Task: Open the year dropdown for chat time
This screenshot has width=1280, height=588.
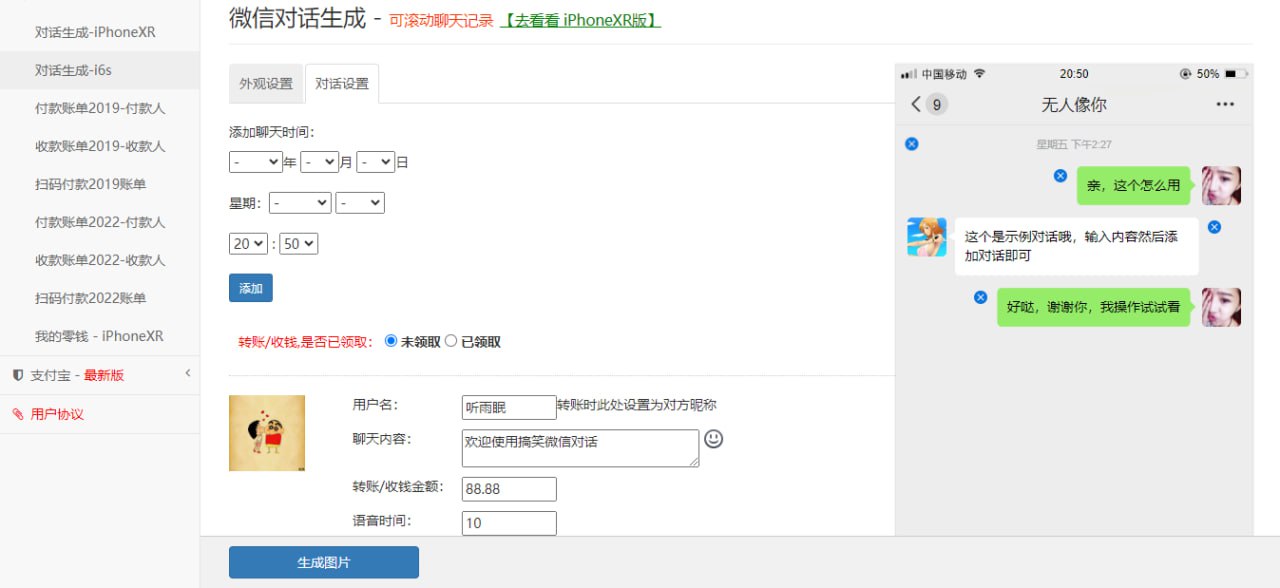Action: pos(255,162)
